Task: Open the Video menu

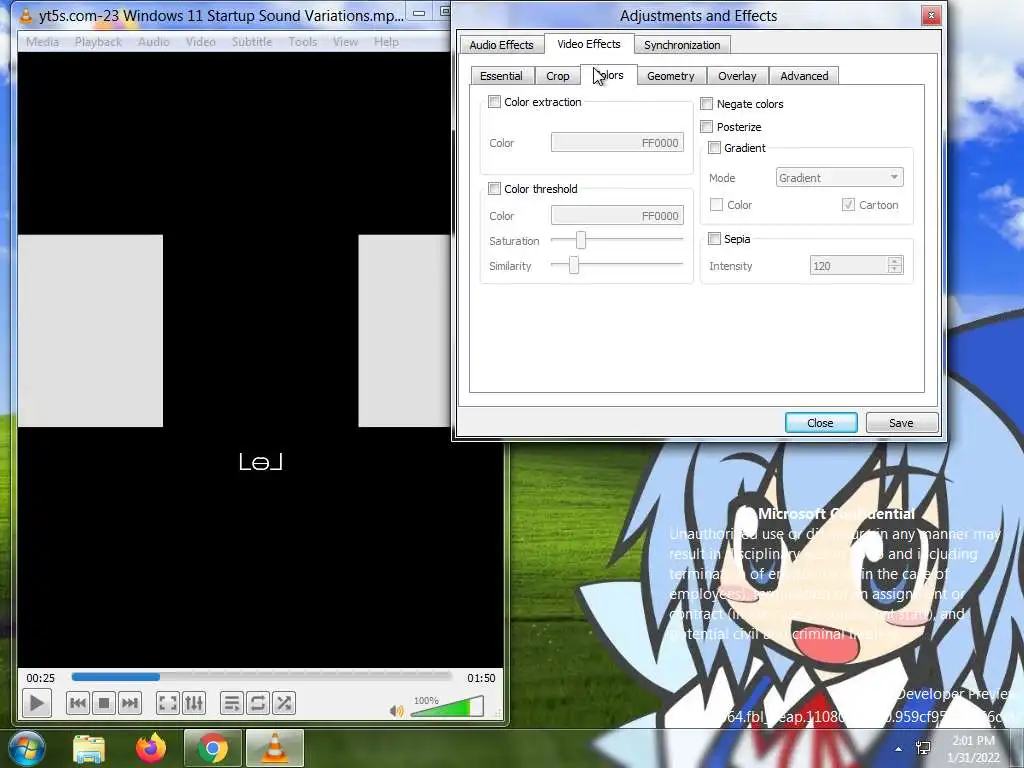Action: (200, 42)
